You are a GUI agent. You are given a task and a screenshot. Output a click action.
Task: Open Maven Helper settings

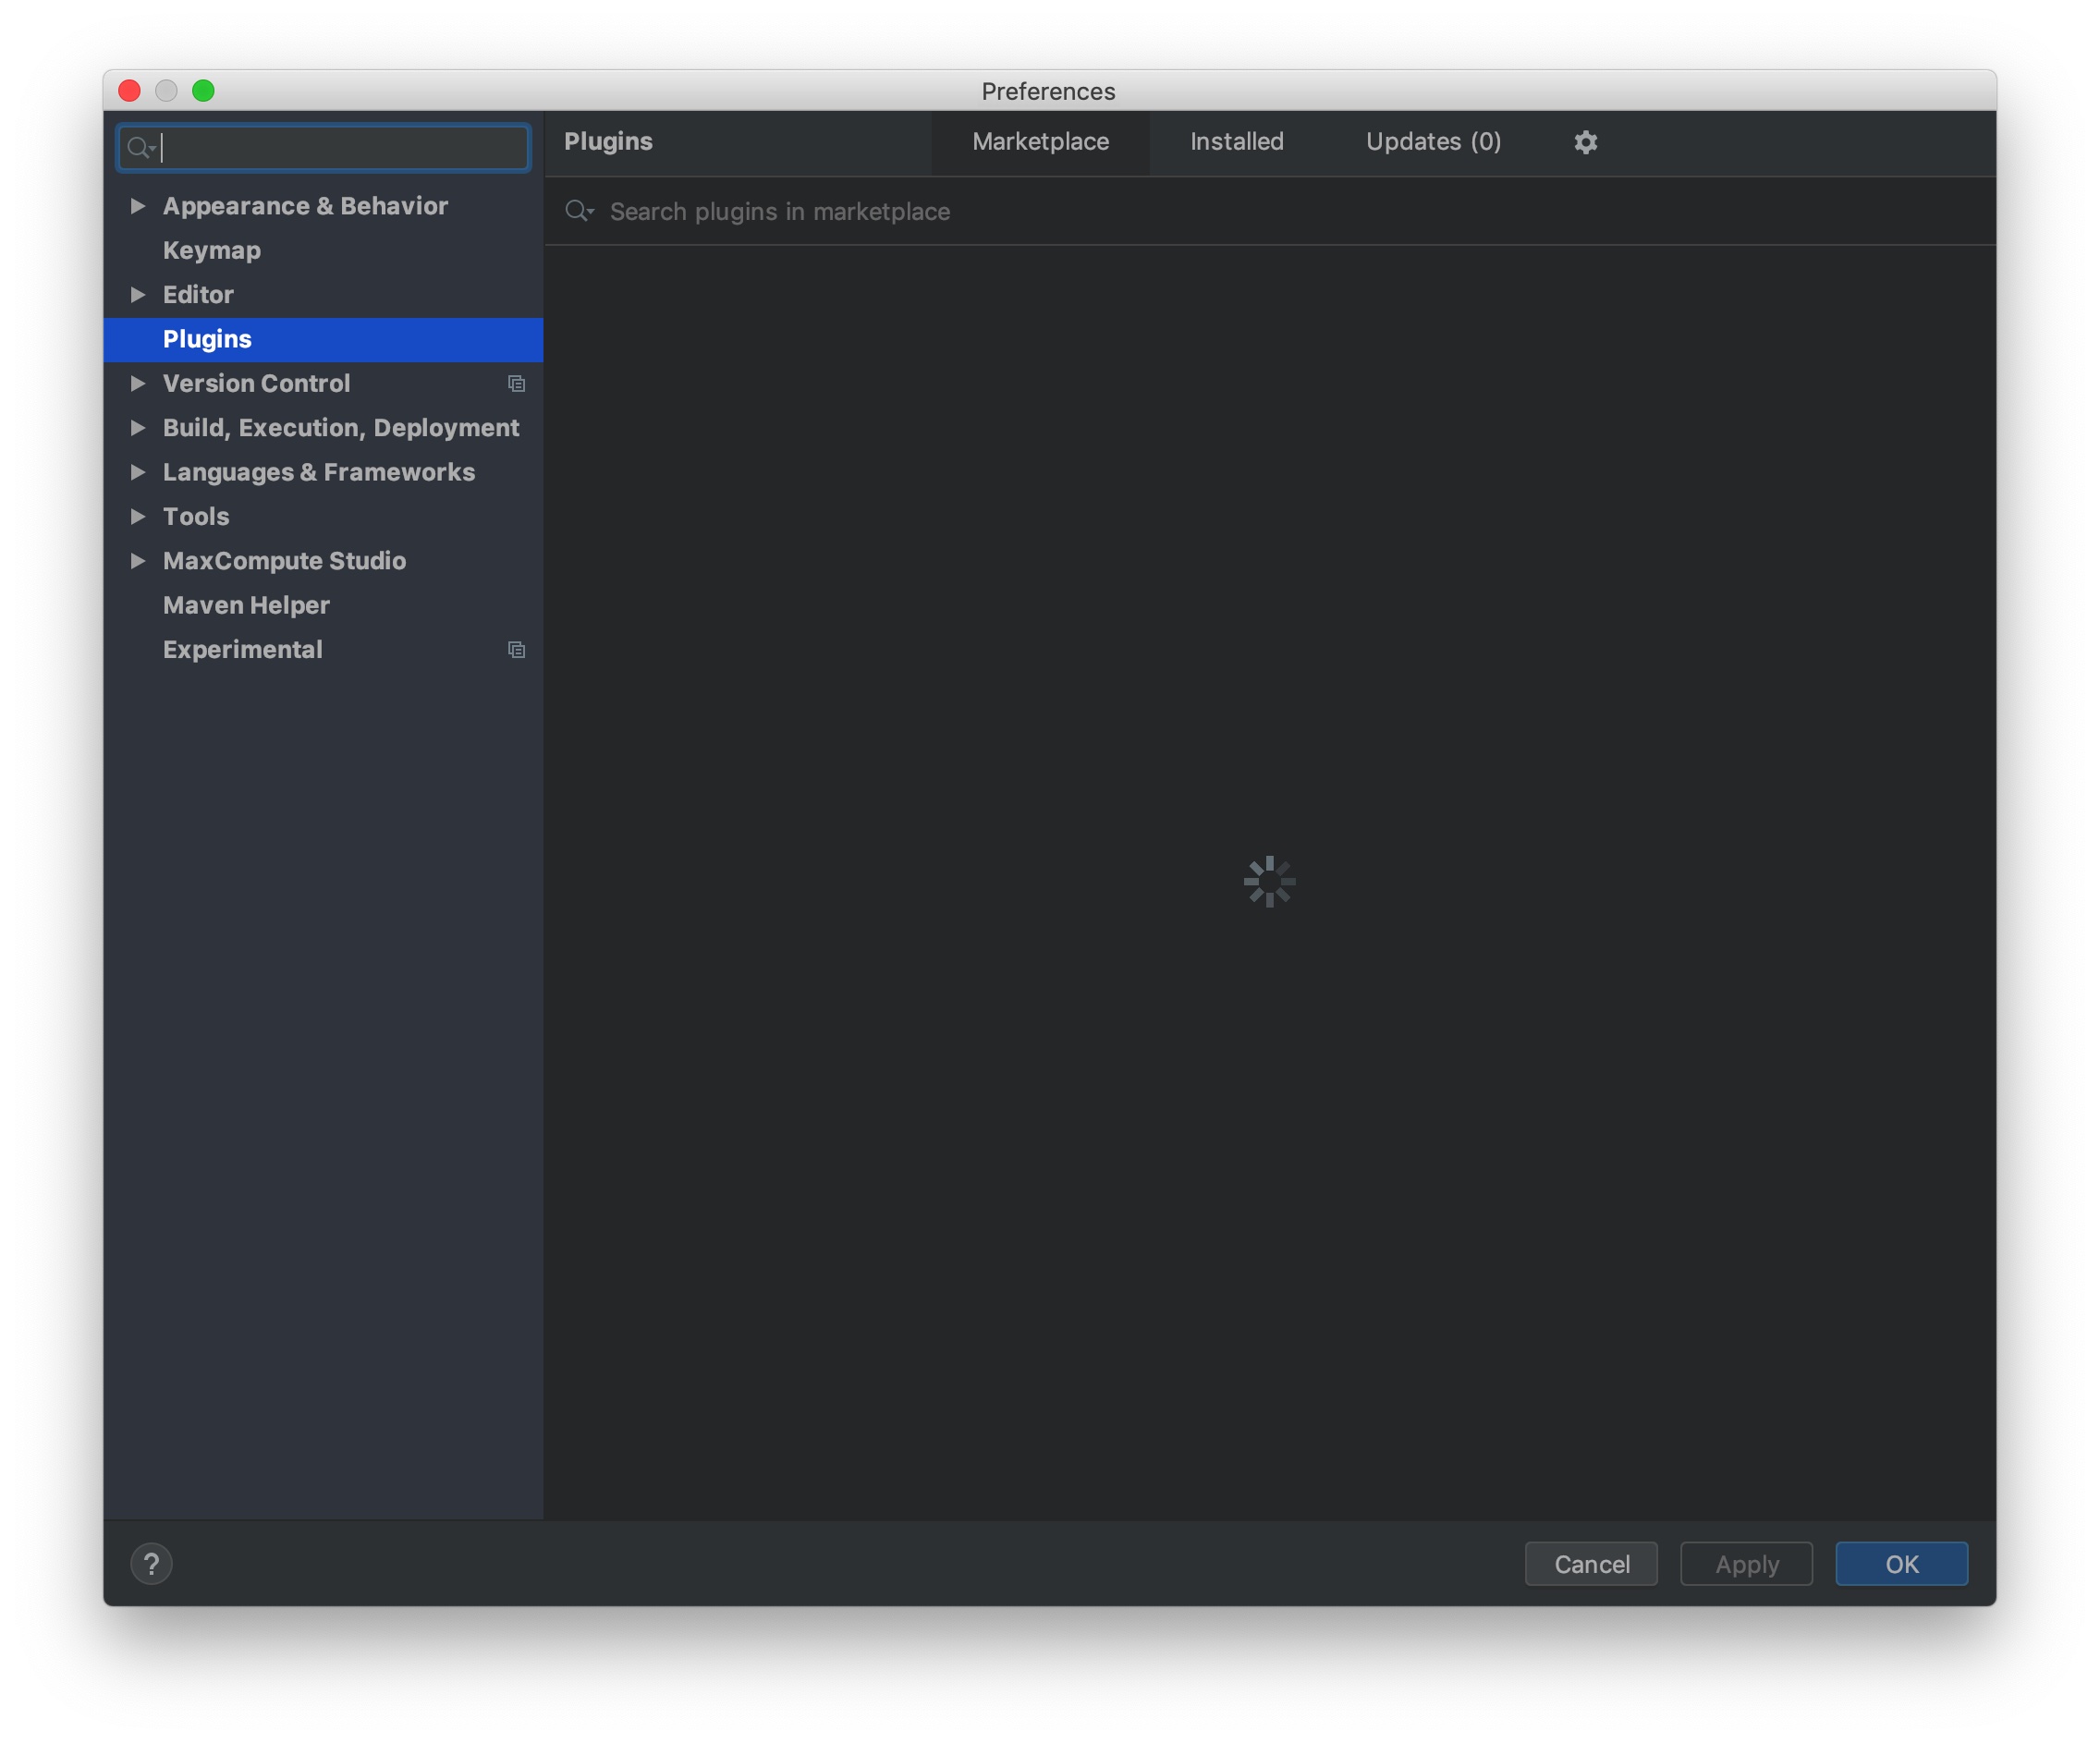coord(245,605)
